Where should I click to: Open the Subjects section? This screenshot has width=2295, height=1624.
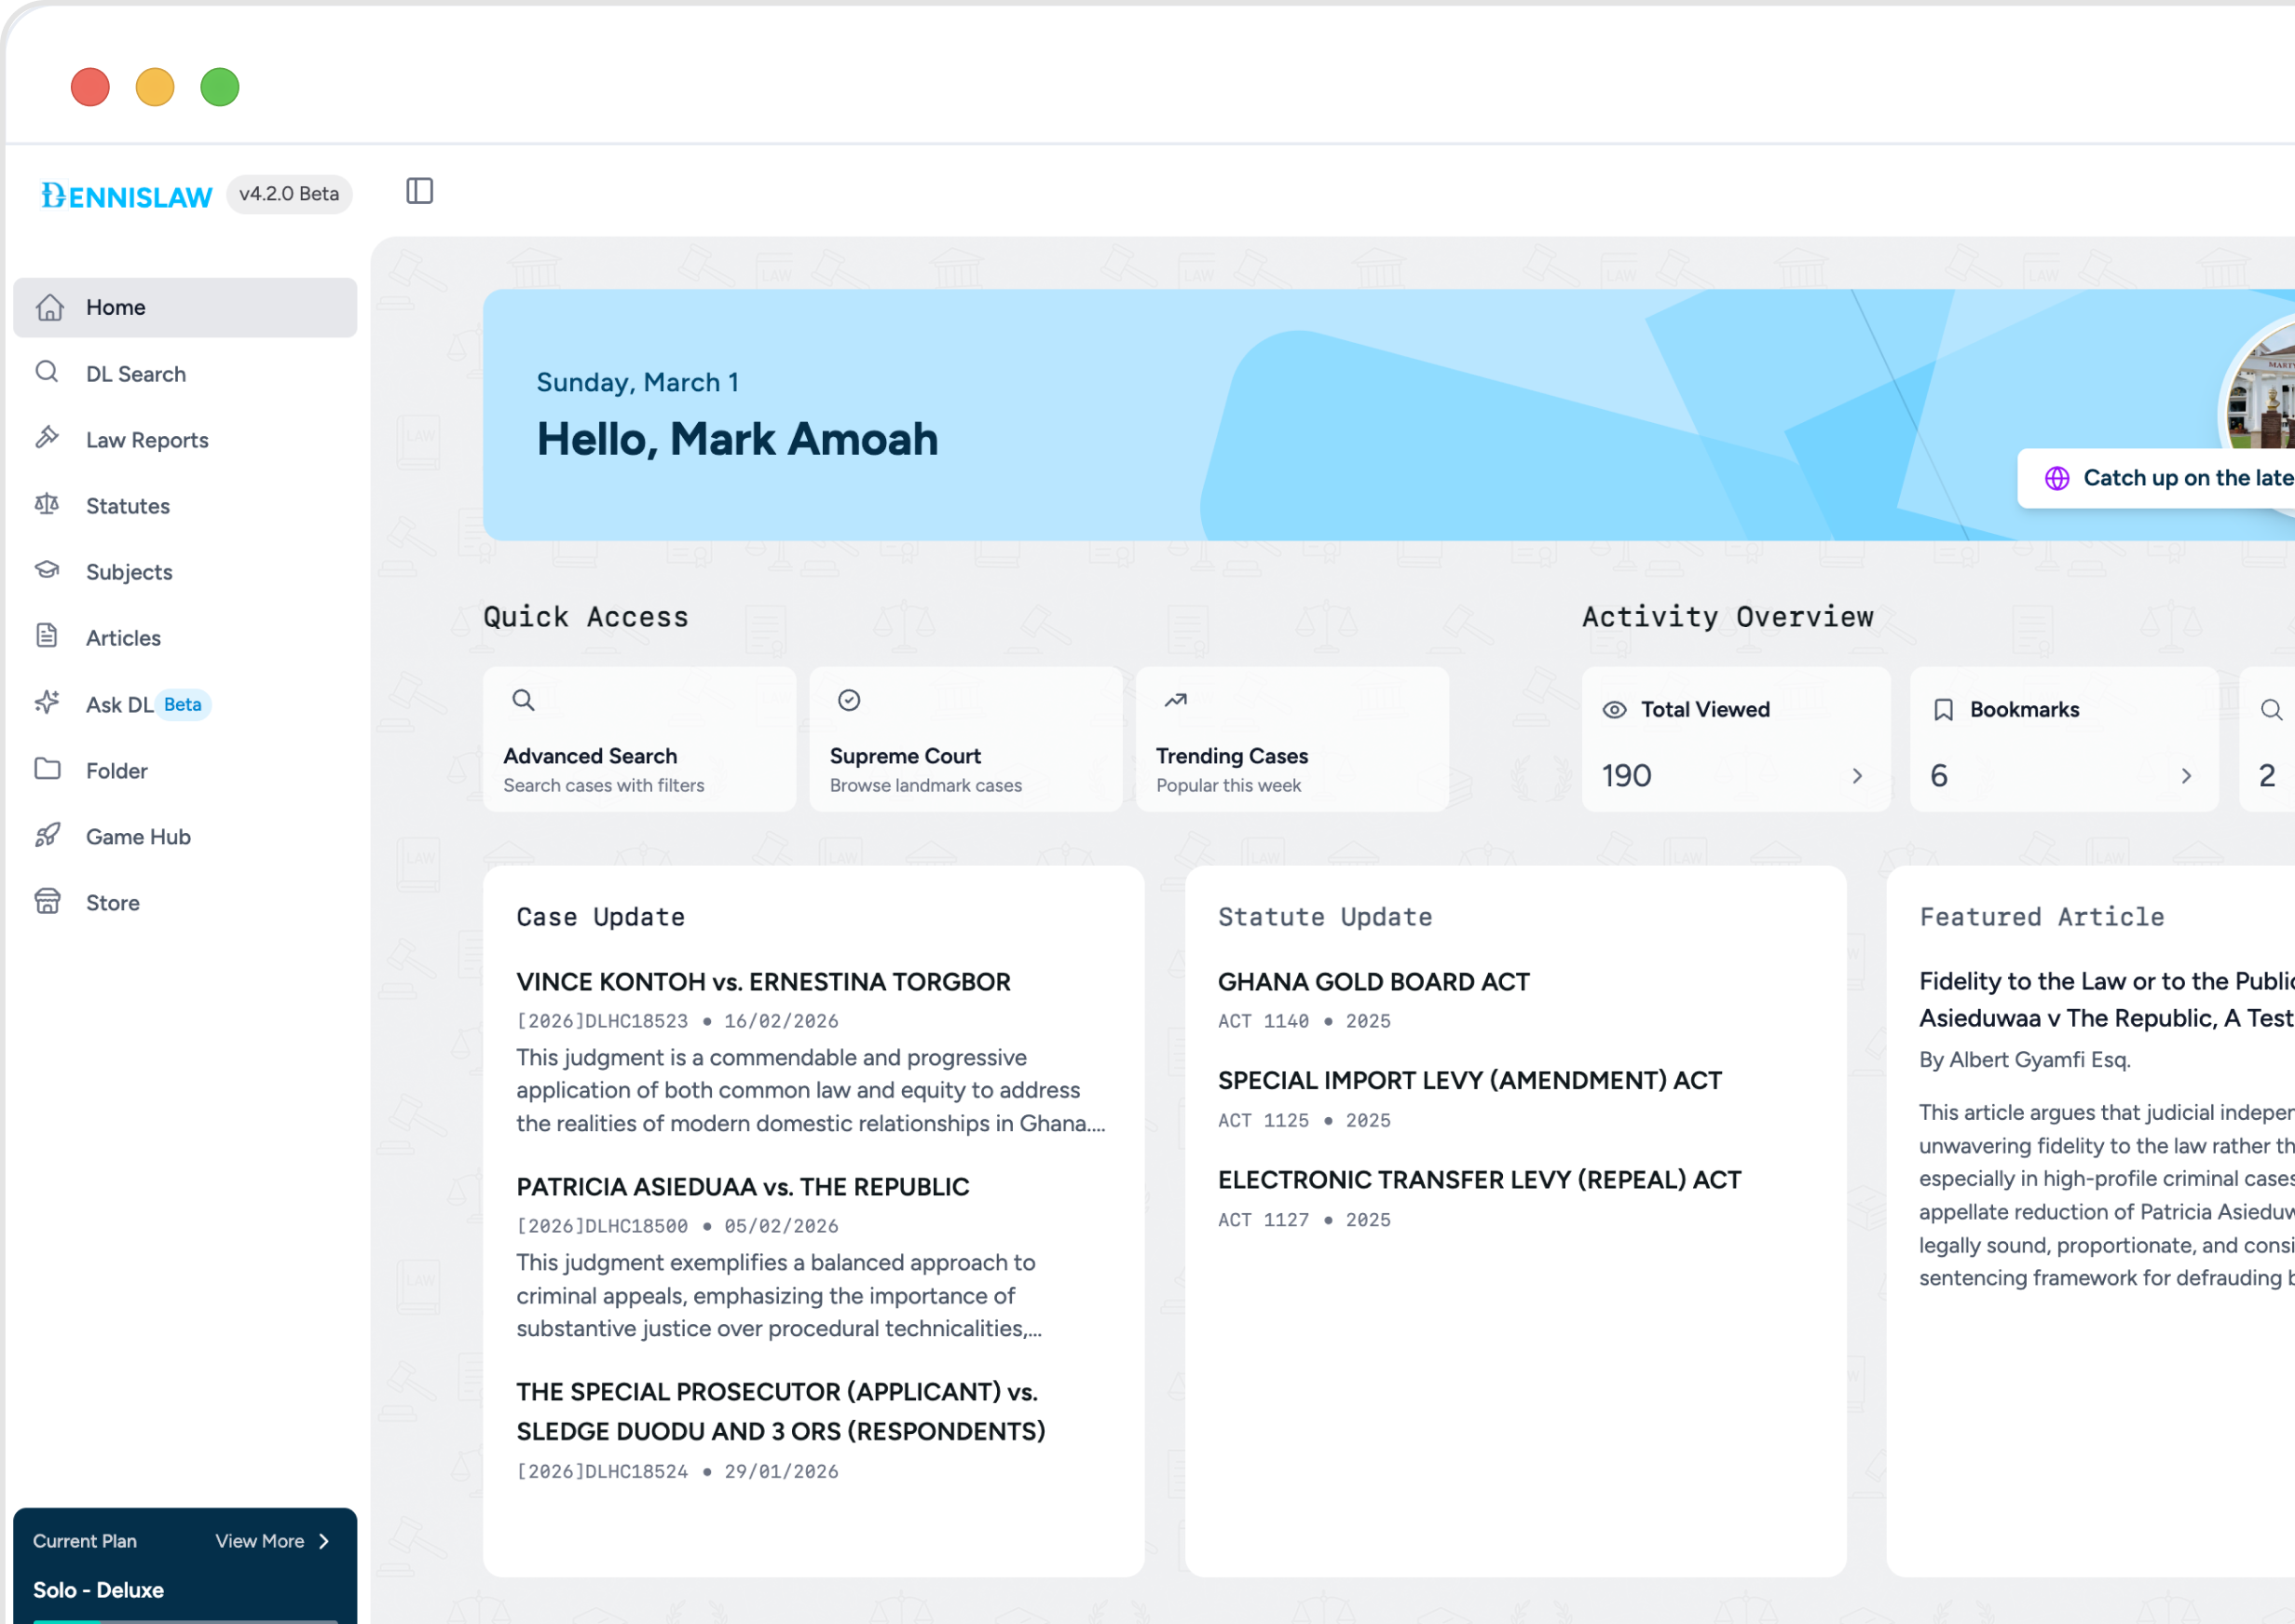(x=128, y=571)
